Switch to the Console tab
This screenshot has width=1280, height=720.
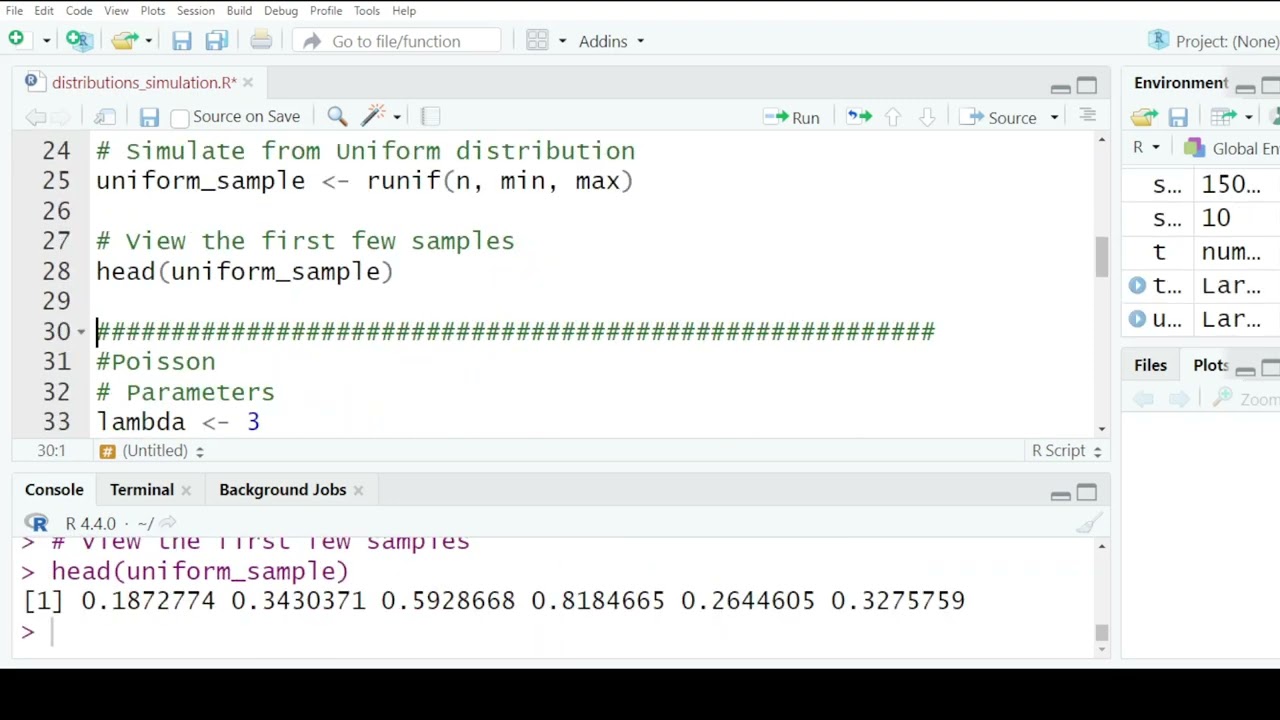pyautogui.click(x=54, y=490)
